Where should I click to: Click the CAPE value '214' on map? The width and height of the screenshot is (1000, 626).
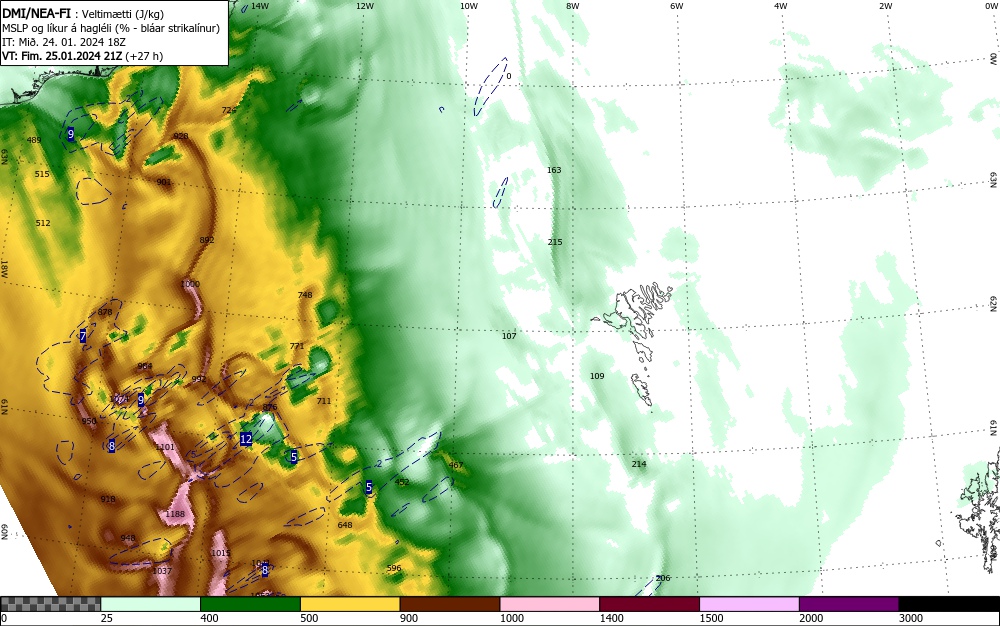(x=639, y=464)
